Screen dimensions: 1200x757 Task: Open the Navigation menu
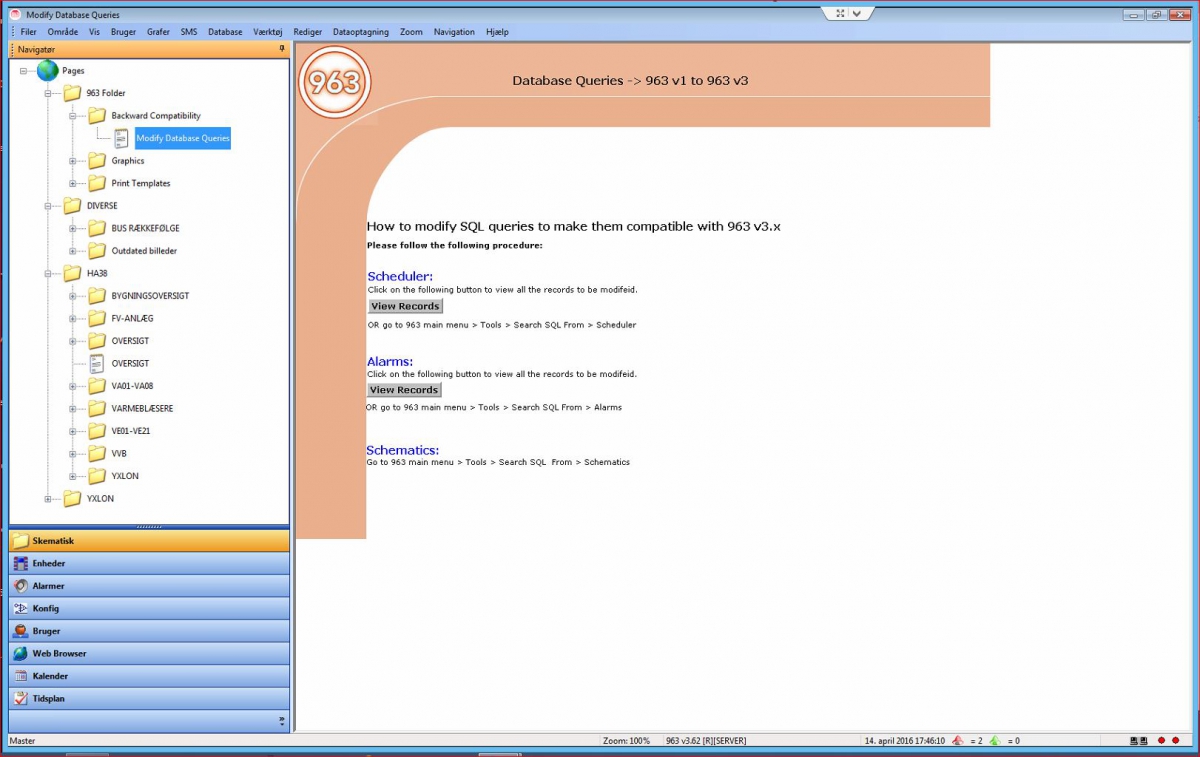click(x=454, y=32)
